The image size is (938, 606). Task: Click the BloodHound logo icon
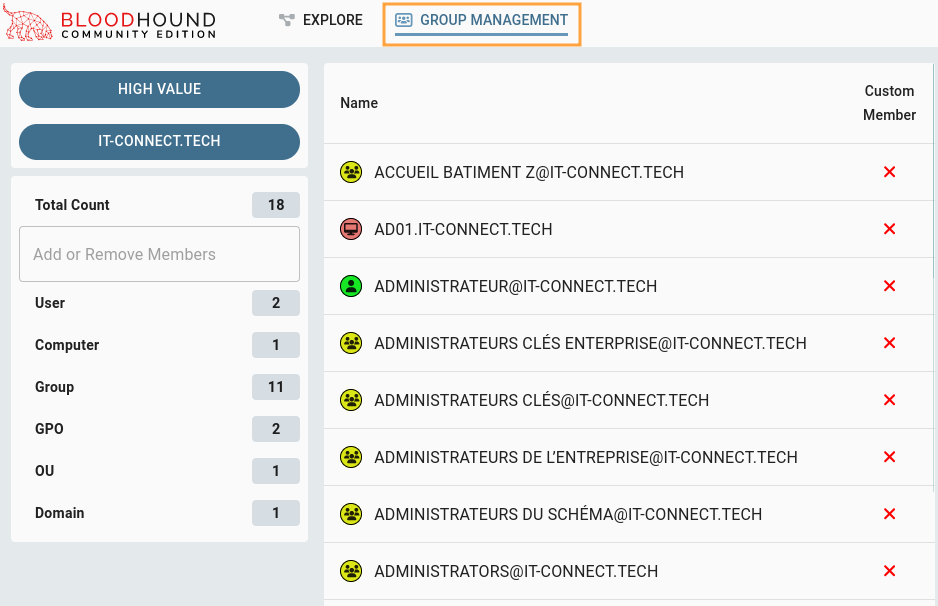pyautogui.click(x=29, y=25)
